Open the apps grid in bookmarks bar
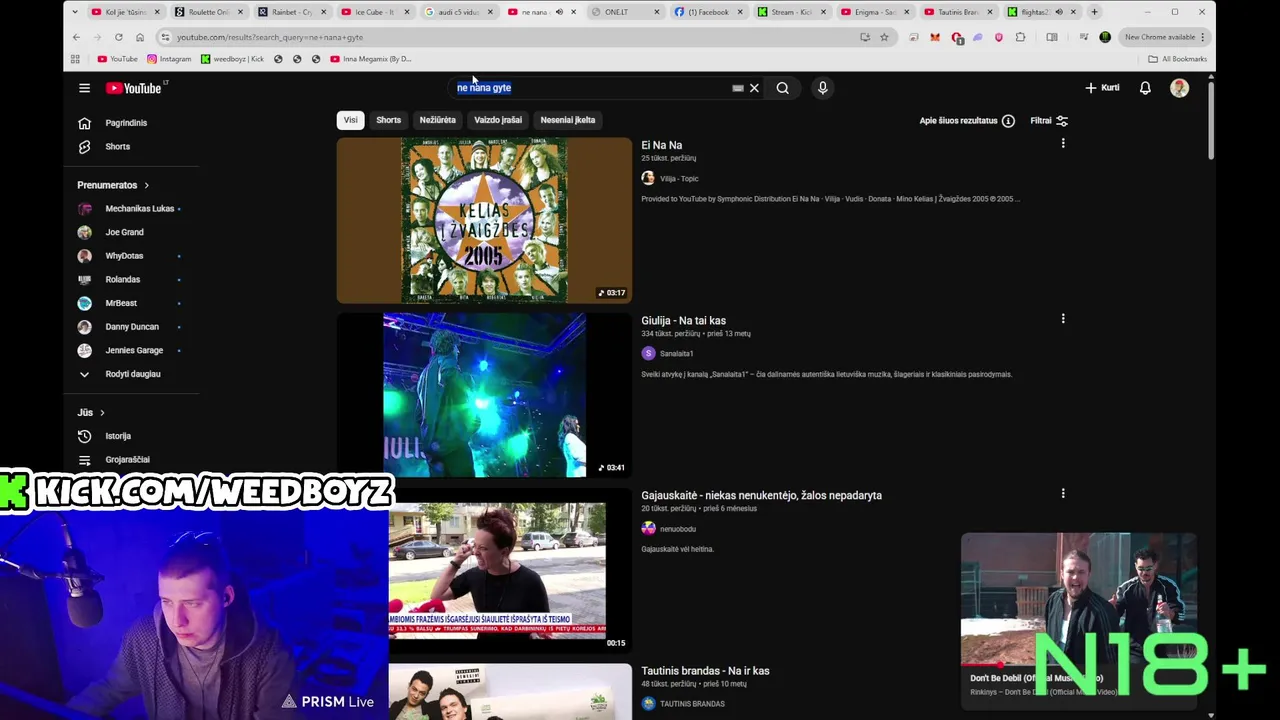Screen dimensions: 1280x720 (75, 59)
